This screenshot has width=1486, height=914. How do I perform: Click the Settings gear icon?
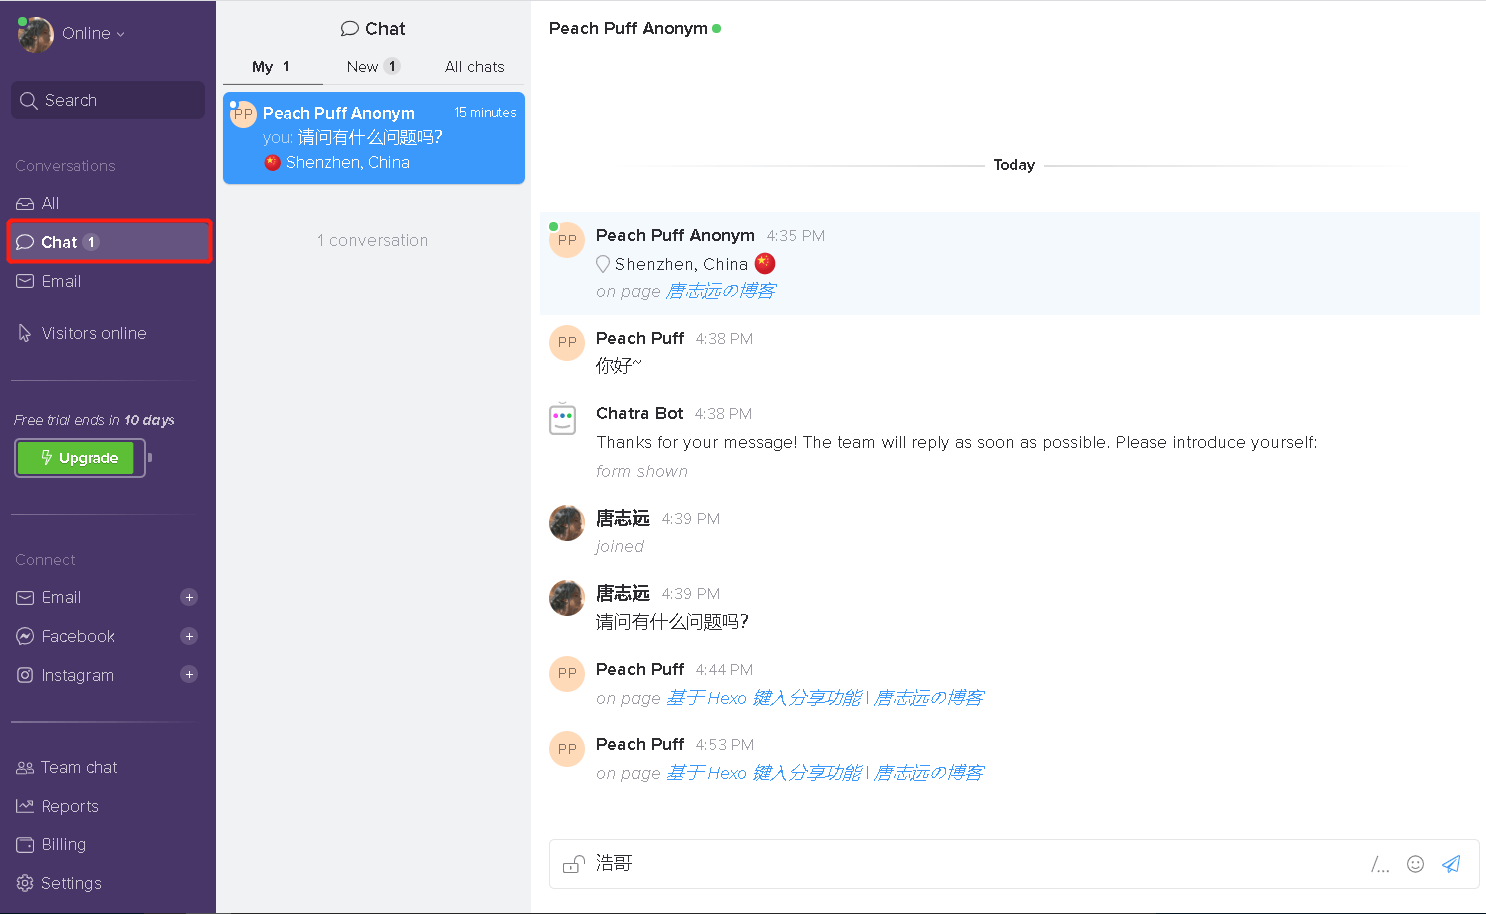coord(25,883)
